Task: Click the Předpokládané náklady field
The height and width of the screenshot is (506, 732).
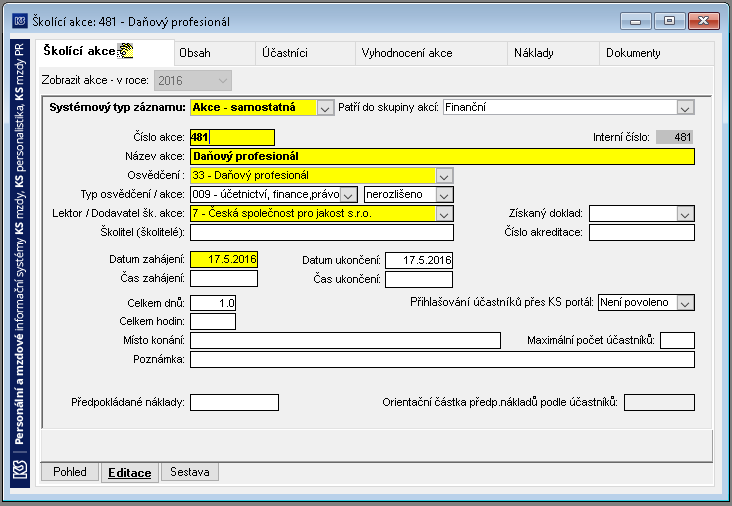Action: (234, 402)
